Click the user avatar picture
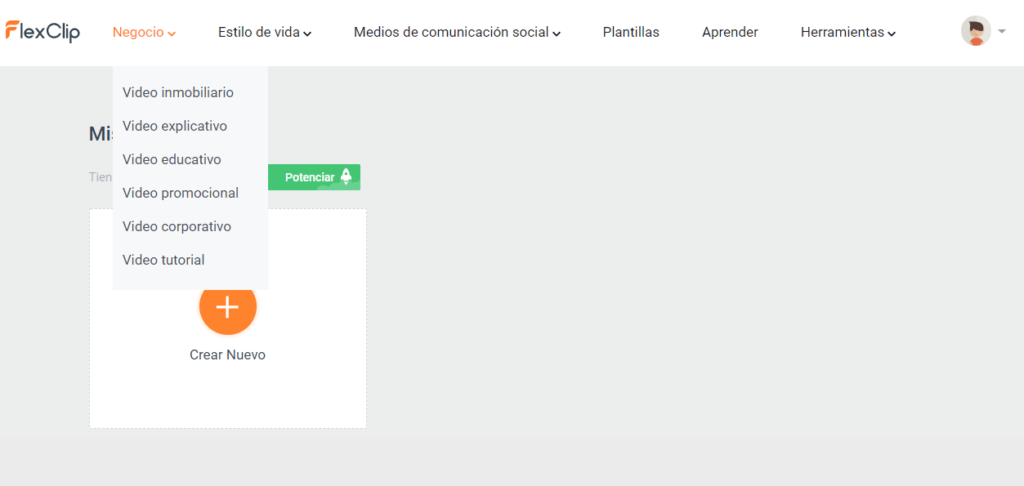The width and height of the screenshot is (1024, 486). tap(976, 31)
